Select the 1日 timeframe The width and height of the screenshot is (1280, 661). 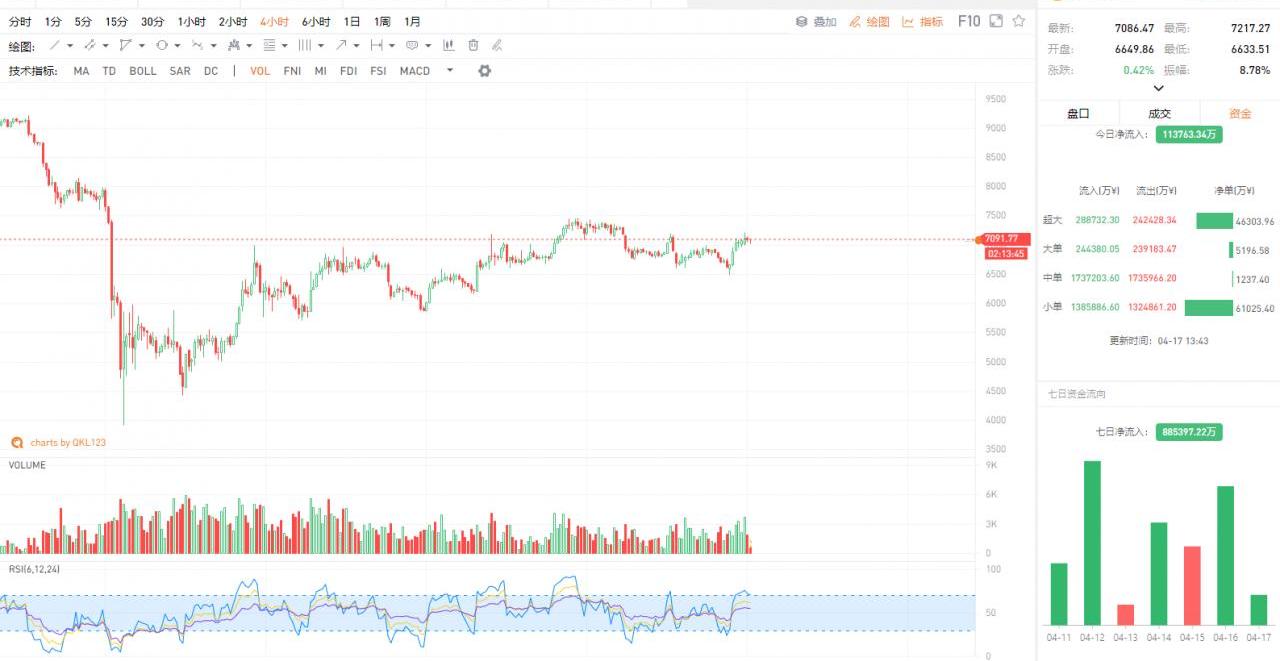click(352, 21)
